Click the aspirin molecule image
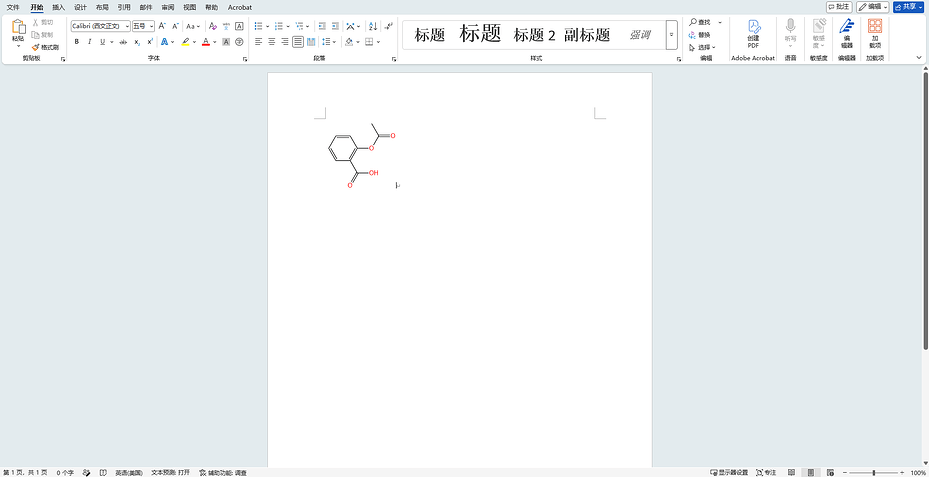Screen dimensions: 929x477 tap(361, 156)
